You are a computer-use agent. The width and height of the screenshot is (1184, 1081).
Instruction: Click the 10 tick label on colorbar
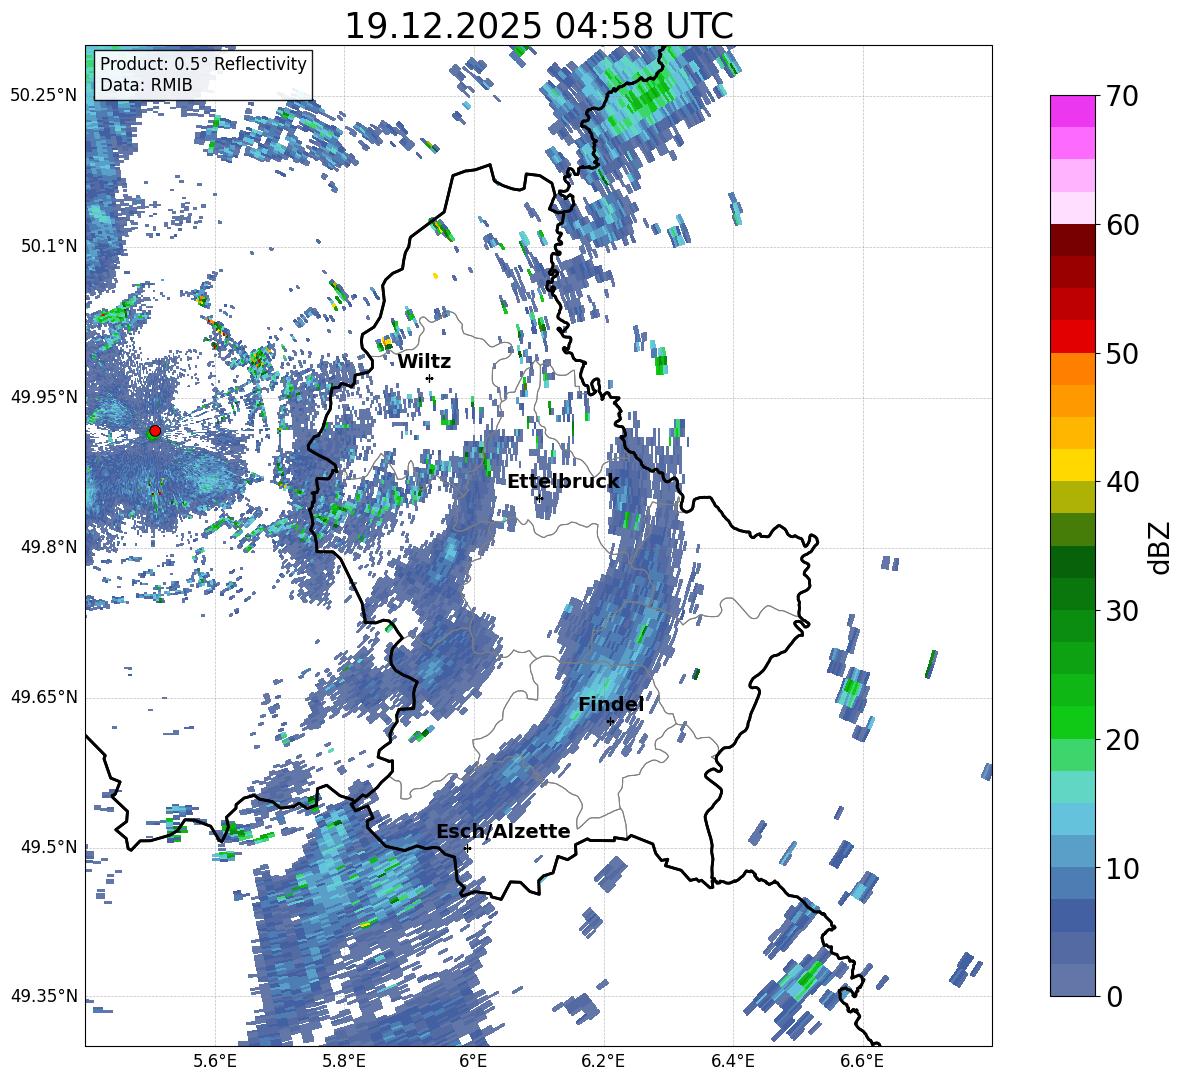pyautogui.click(x=1122, y=868)
